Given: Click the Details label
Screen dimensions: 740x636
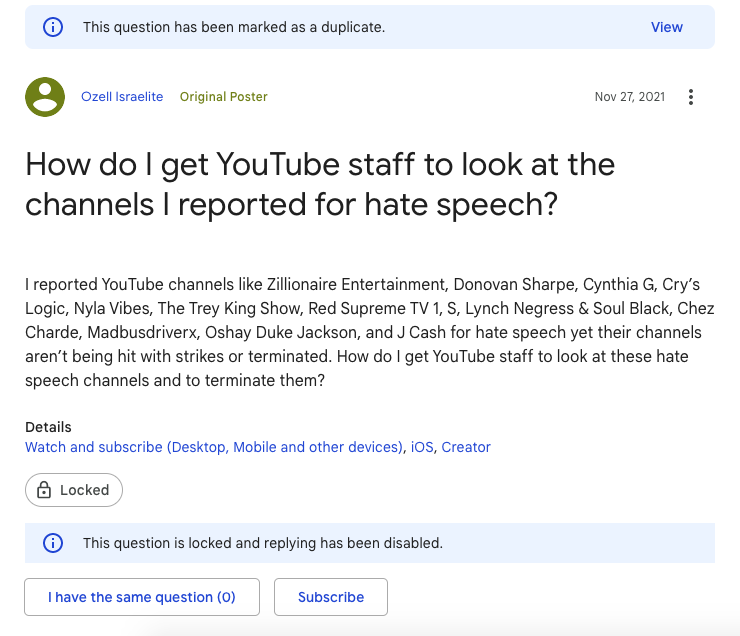Looking at the screenshot, I should (48, 427).
